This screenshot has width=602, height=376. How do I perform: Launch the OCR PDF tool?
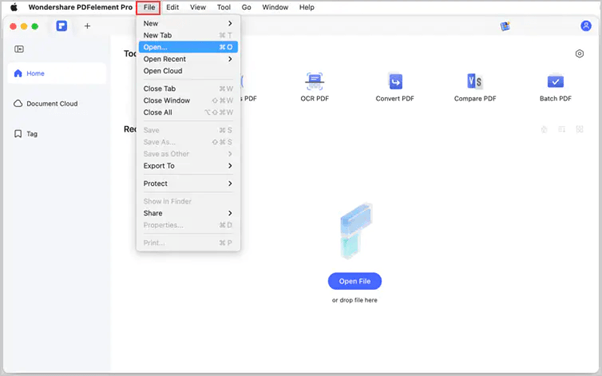[x=314, y=87]
